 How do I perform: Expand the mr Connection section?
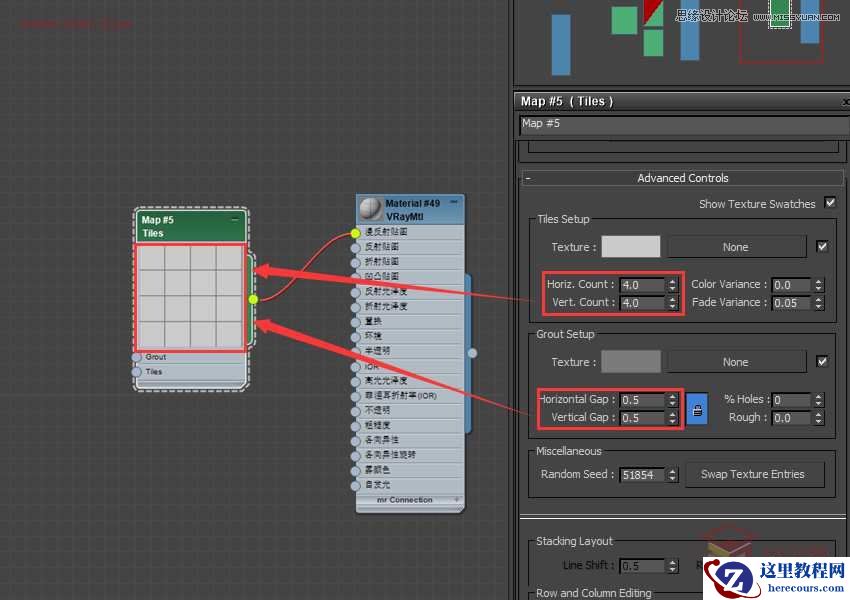tap(457, 500)
